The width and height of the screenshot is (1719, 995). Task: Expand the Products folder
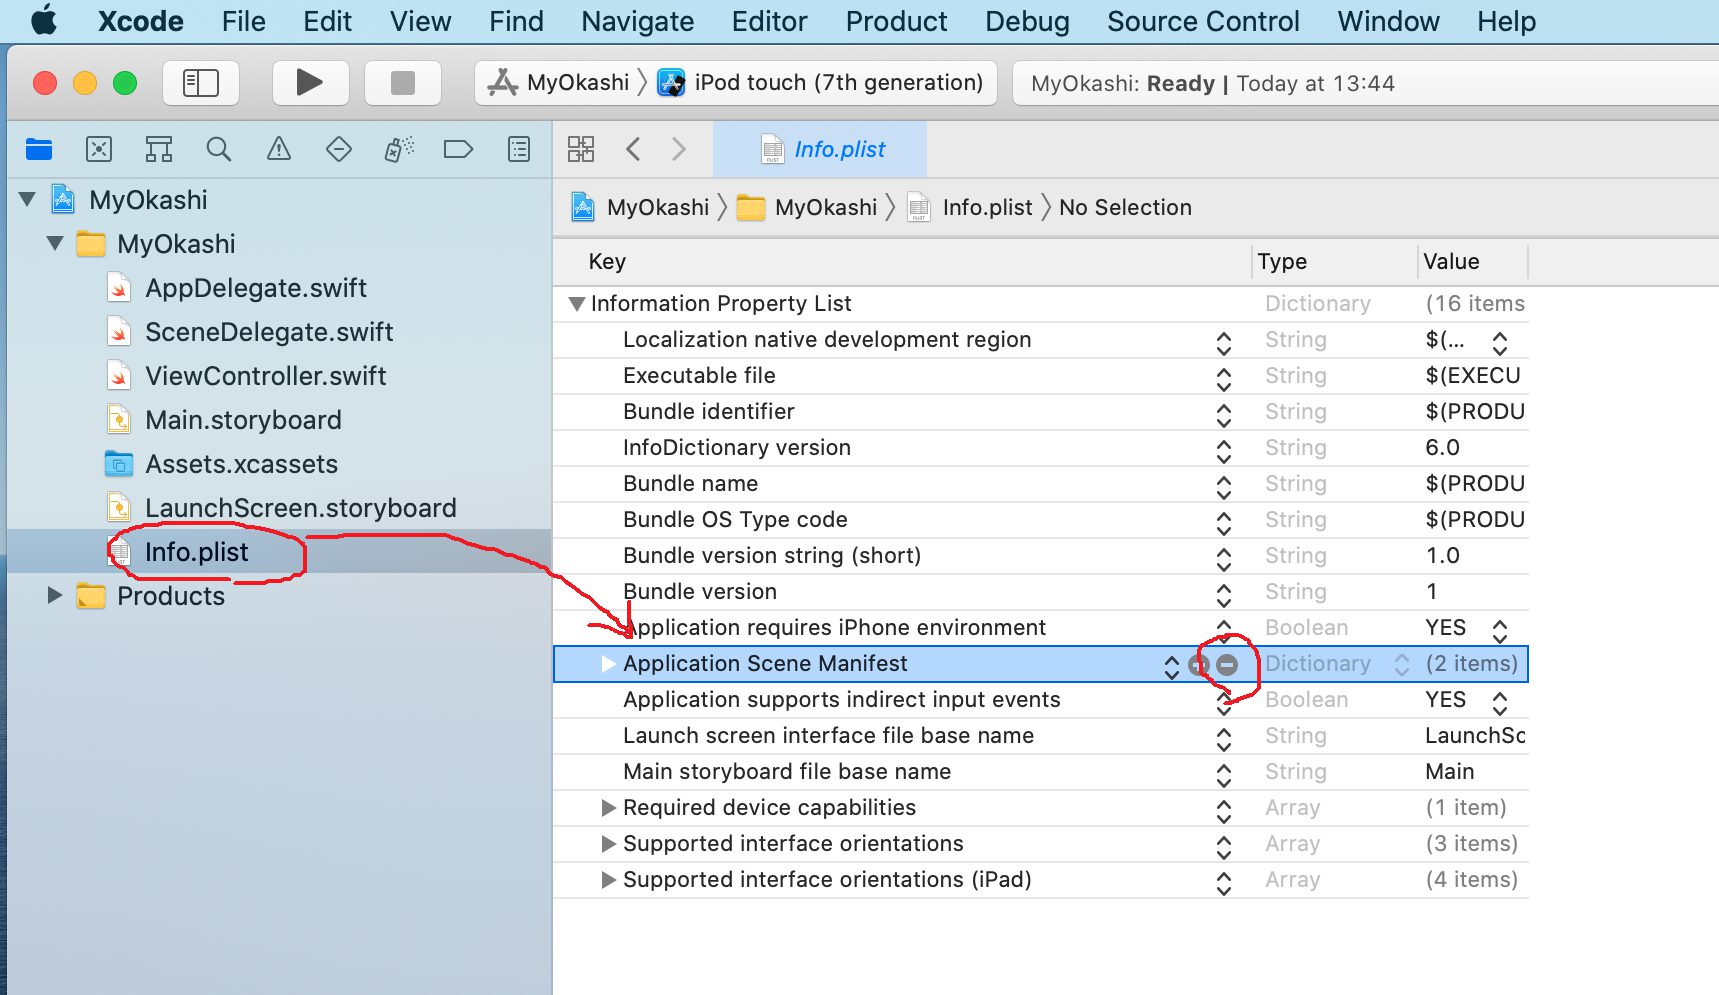[x=56, y=595]
